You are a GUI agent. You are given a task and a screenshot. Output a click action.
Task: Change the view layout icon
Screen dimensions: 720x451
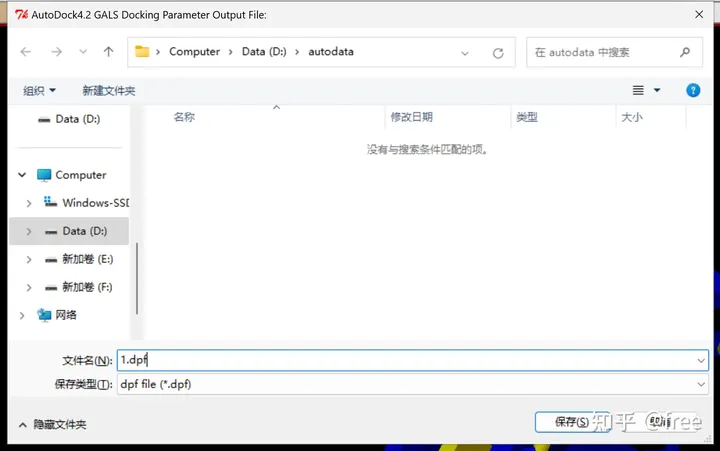[639, 90]
